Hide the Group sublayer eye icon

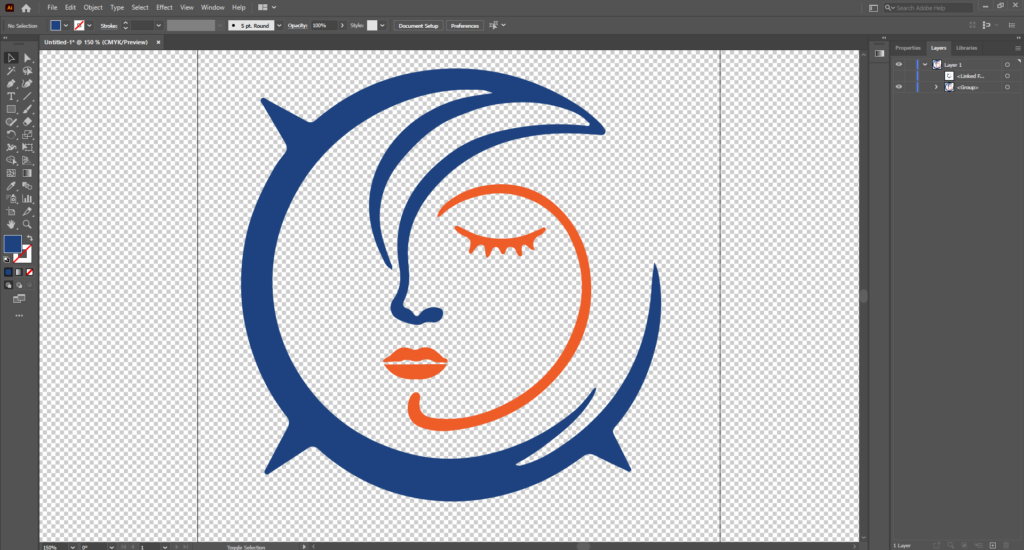[x=899, y=87]
